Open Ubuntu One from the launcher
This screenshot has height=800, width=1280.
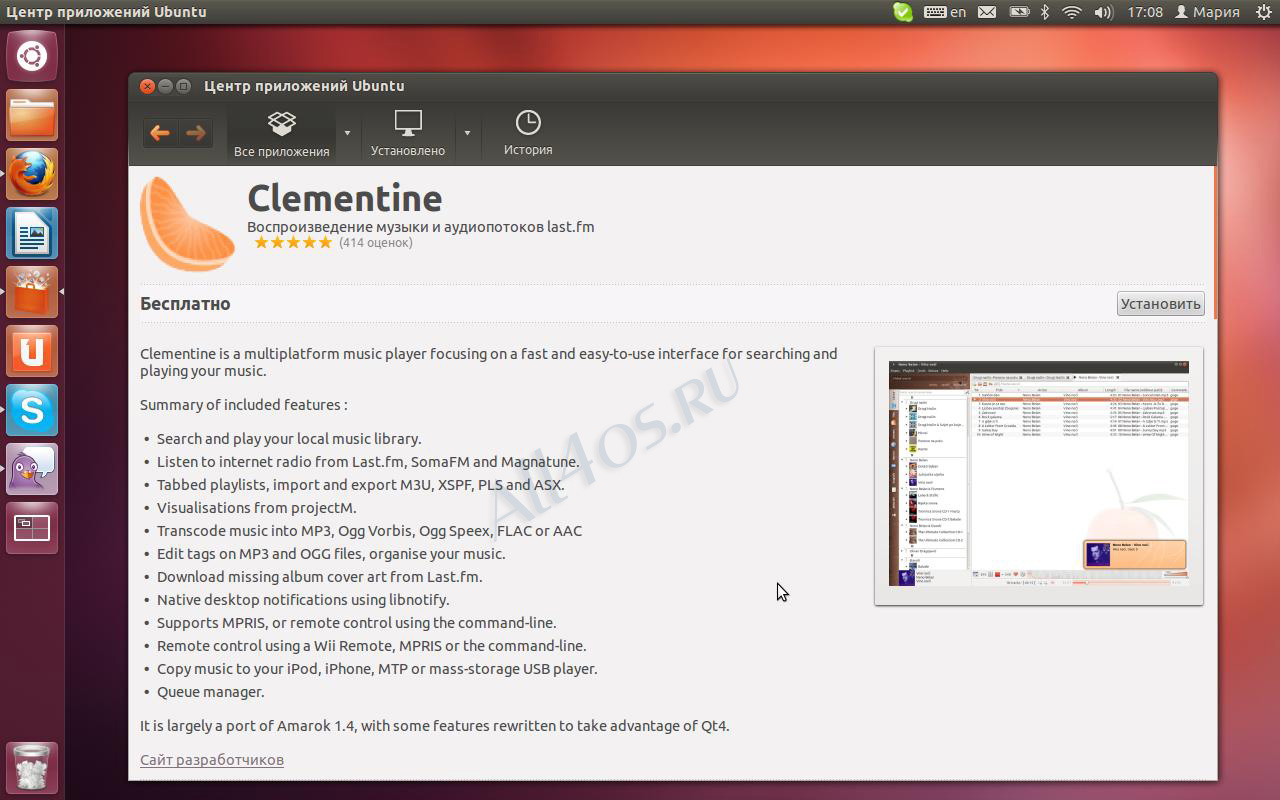coord(32,351)
